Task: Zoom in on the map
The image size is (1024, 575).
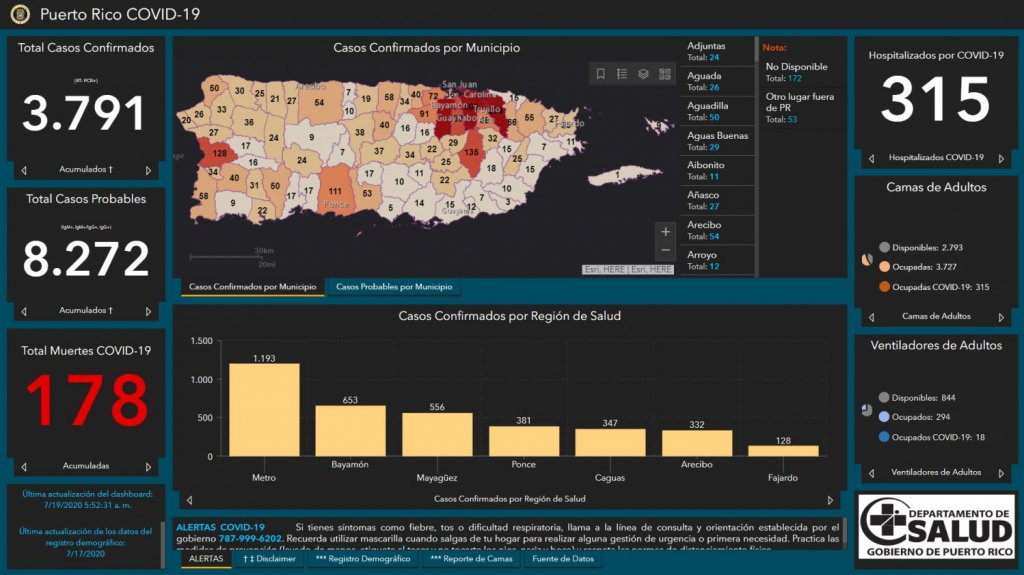Action: pyautogui.click(x=666, y=232)
